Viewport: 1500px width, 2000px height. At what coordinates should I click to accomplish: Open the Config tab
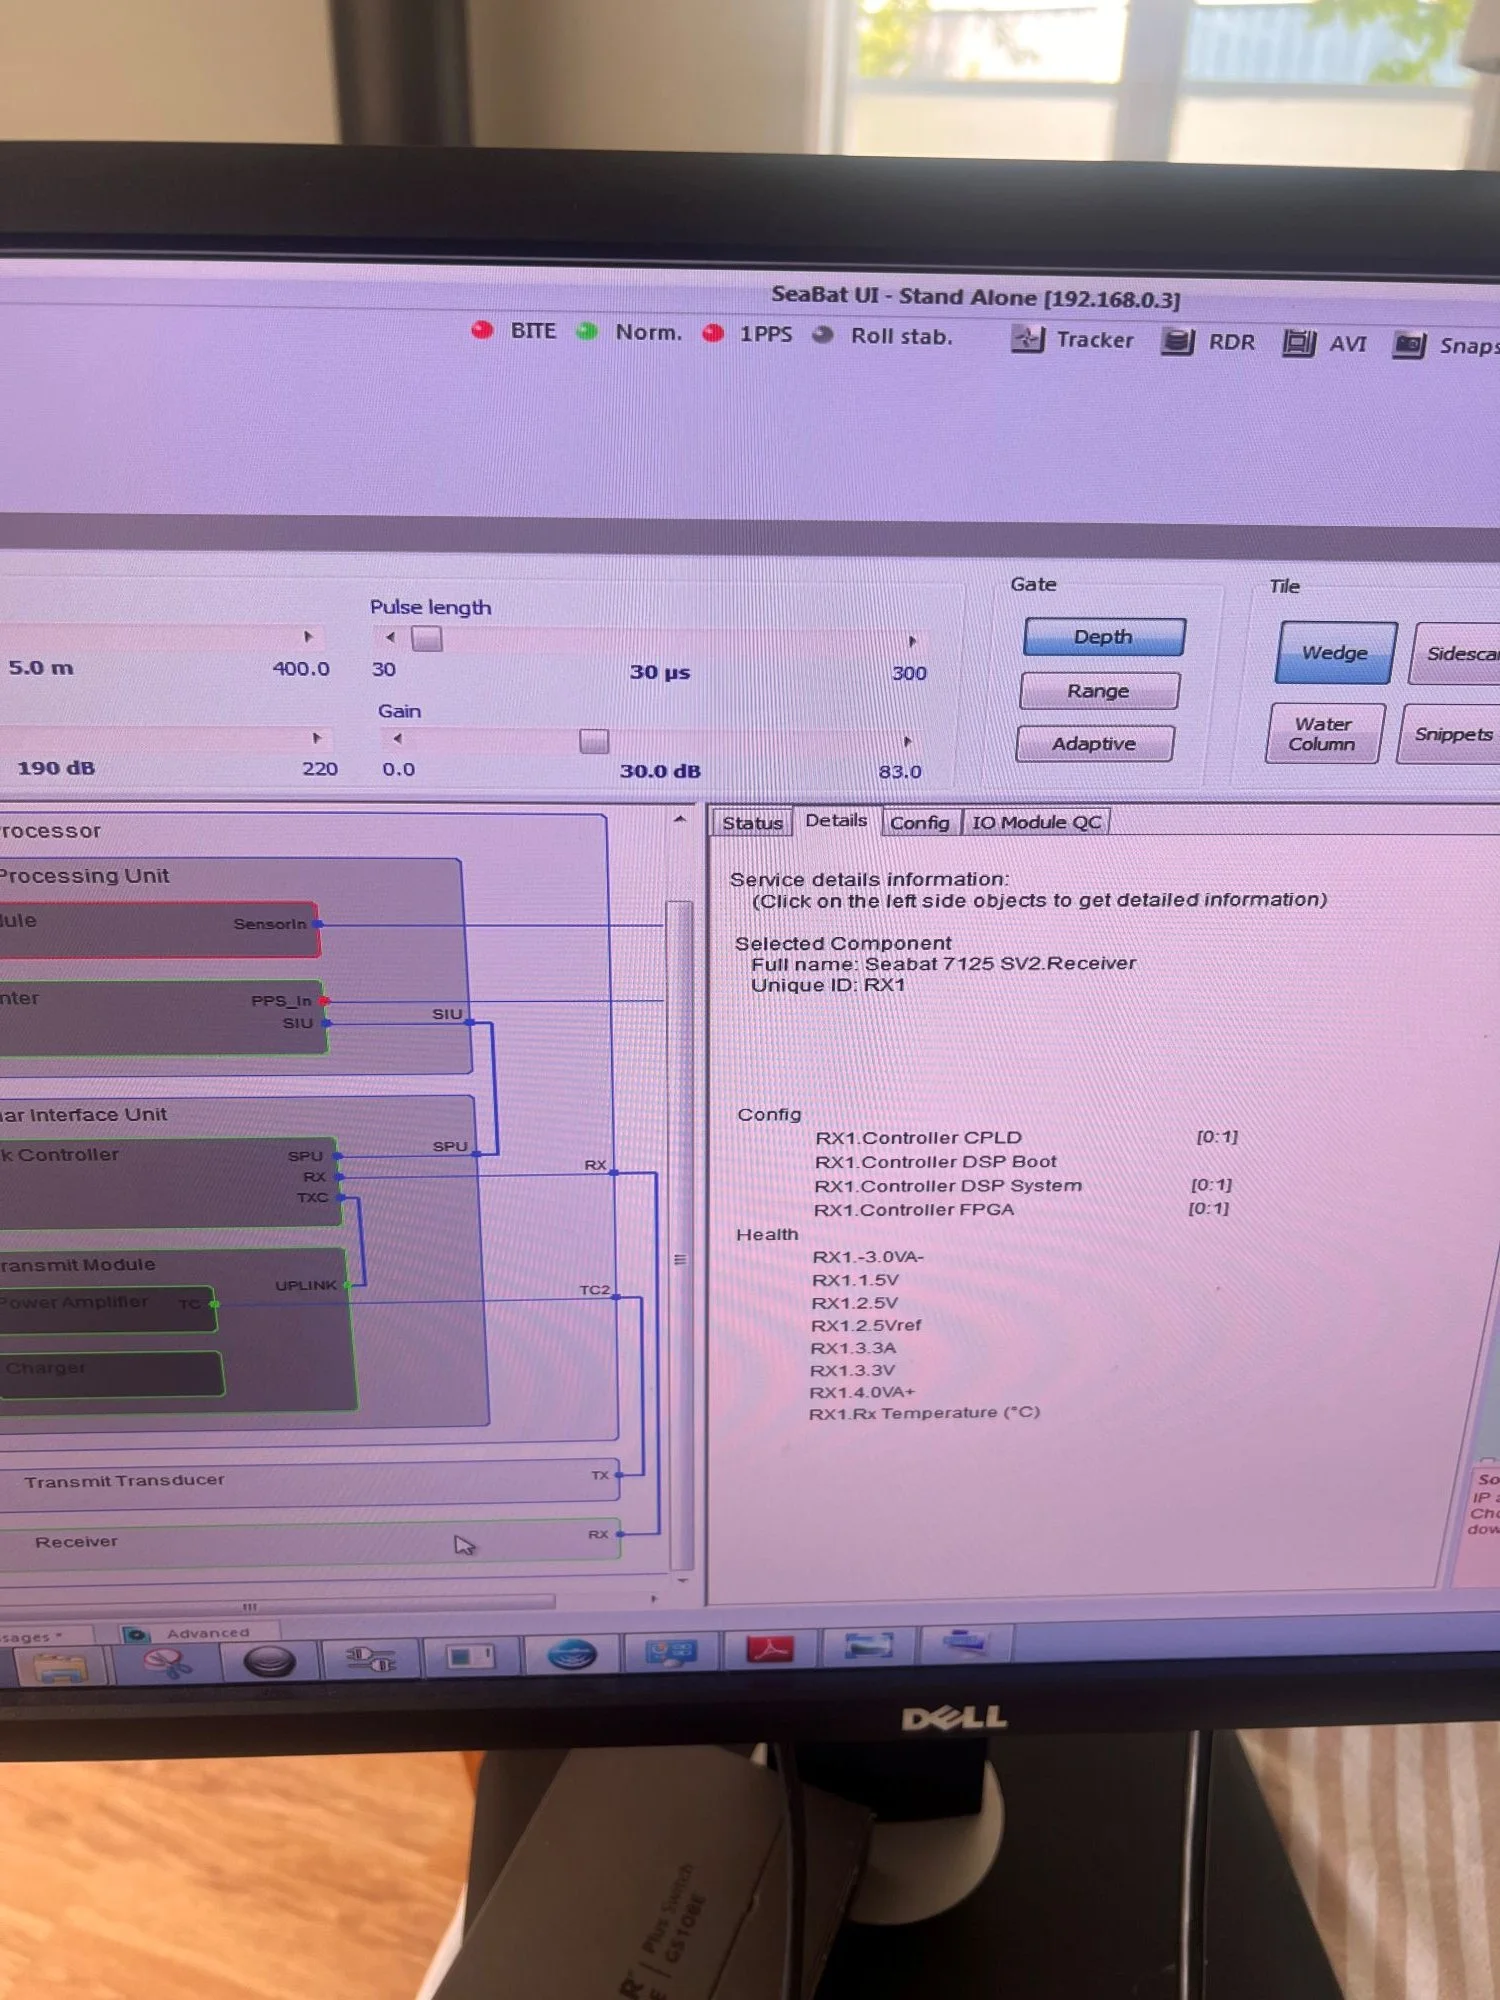tap(920, 823)
